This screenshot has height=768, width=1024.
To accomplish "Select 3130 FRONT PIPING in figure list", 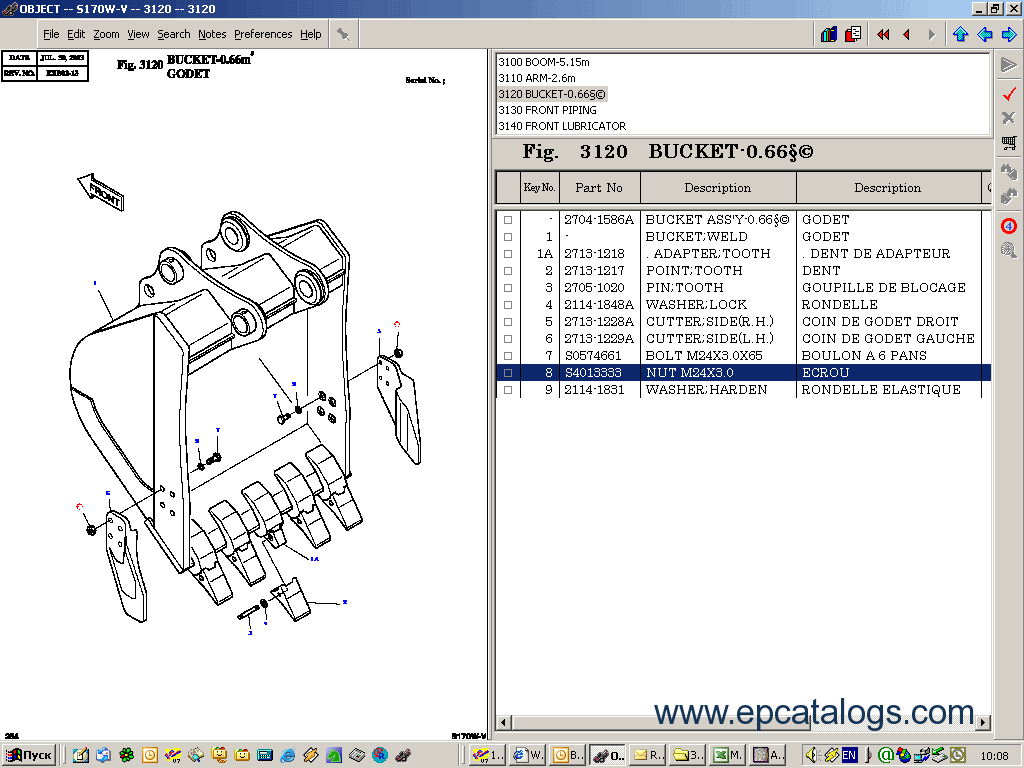I will [547, 110].
